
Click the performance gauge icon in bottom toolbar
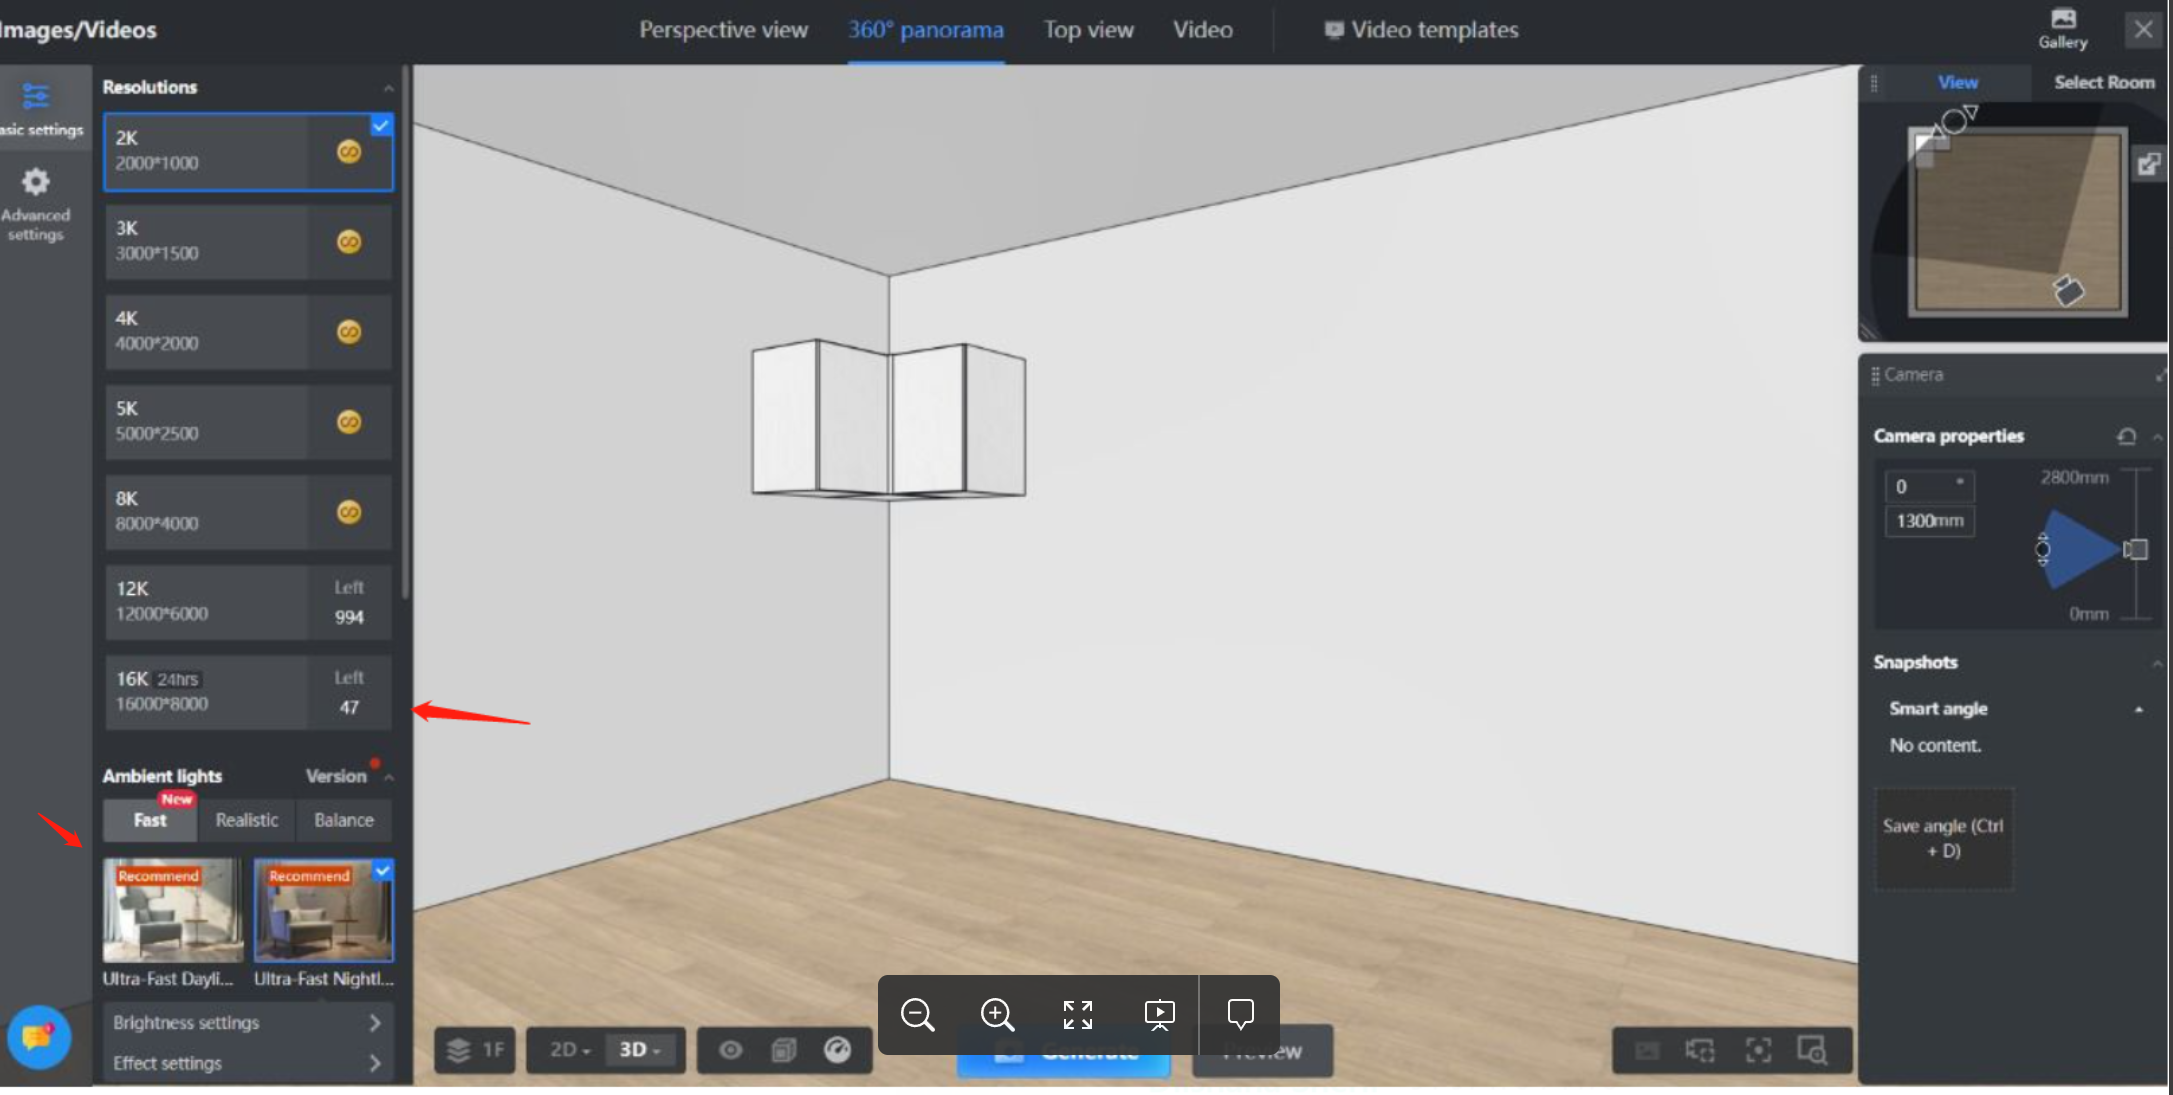pos(837,1049)
